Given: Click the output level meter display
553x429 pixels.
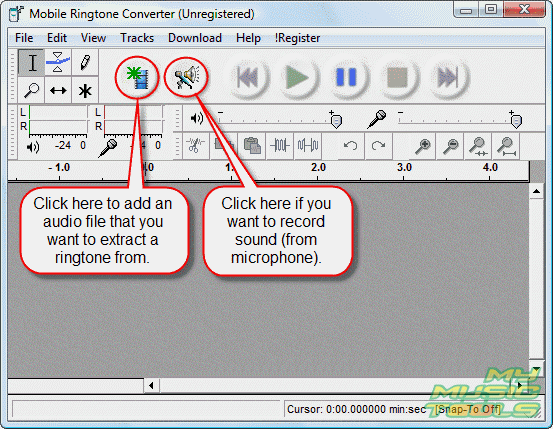Looking at the screenshot, I should coord(58,120).
